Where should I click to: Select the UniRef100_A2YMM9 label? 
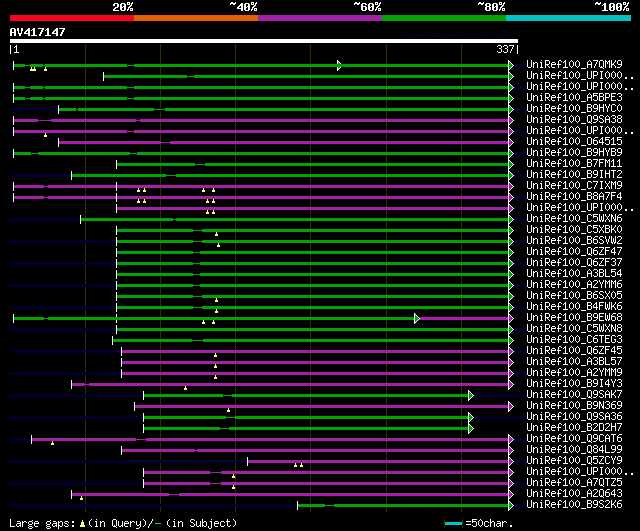[574, 373]
